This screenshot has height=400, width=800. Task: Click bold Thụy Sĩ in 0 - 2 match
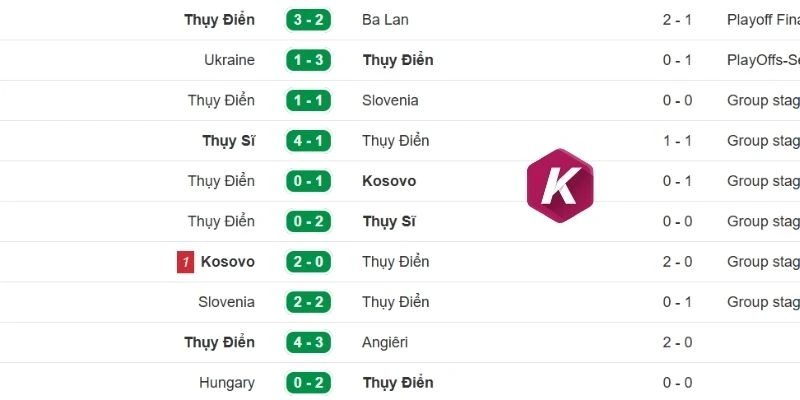pyautogui.click(x=389, y=221)
